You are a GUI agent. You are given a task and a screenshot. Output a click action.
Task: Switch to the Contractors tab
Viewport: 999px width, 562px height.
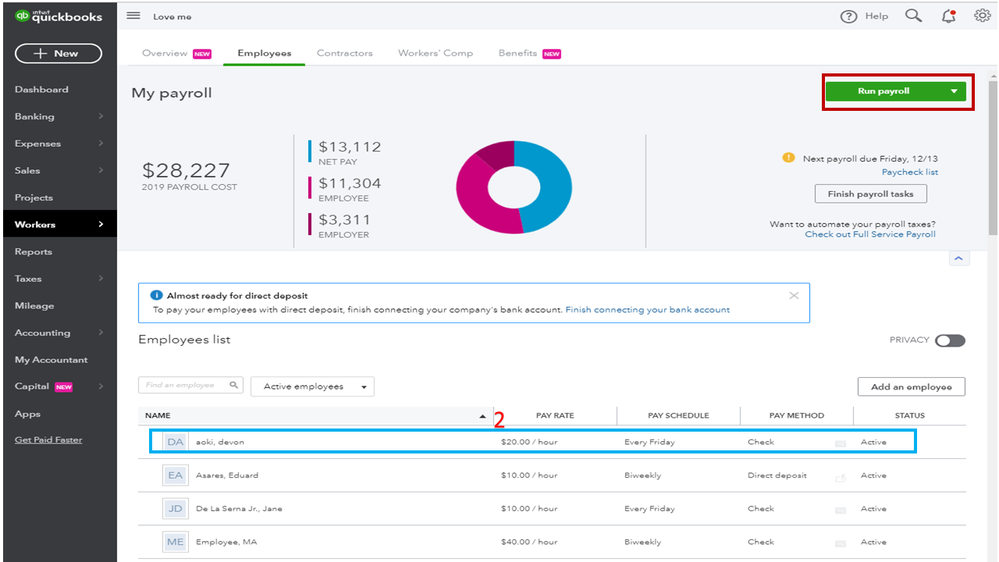[344, 53]
